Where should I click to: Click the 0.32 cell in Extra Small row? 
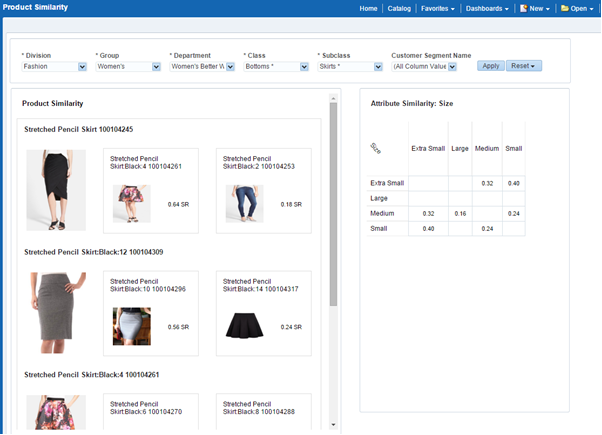[x=487, y=184]
